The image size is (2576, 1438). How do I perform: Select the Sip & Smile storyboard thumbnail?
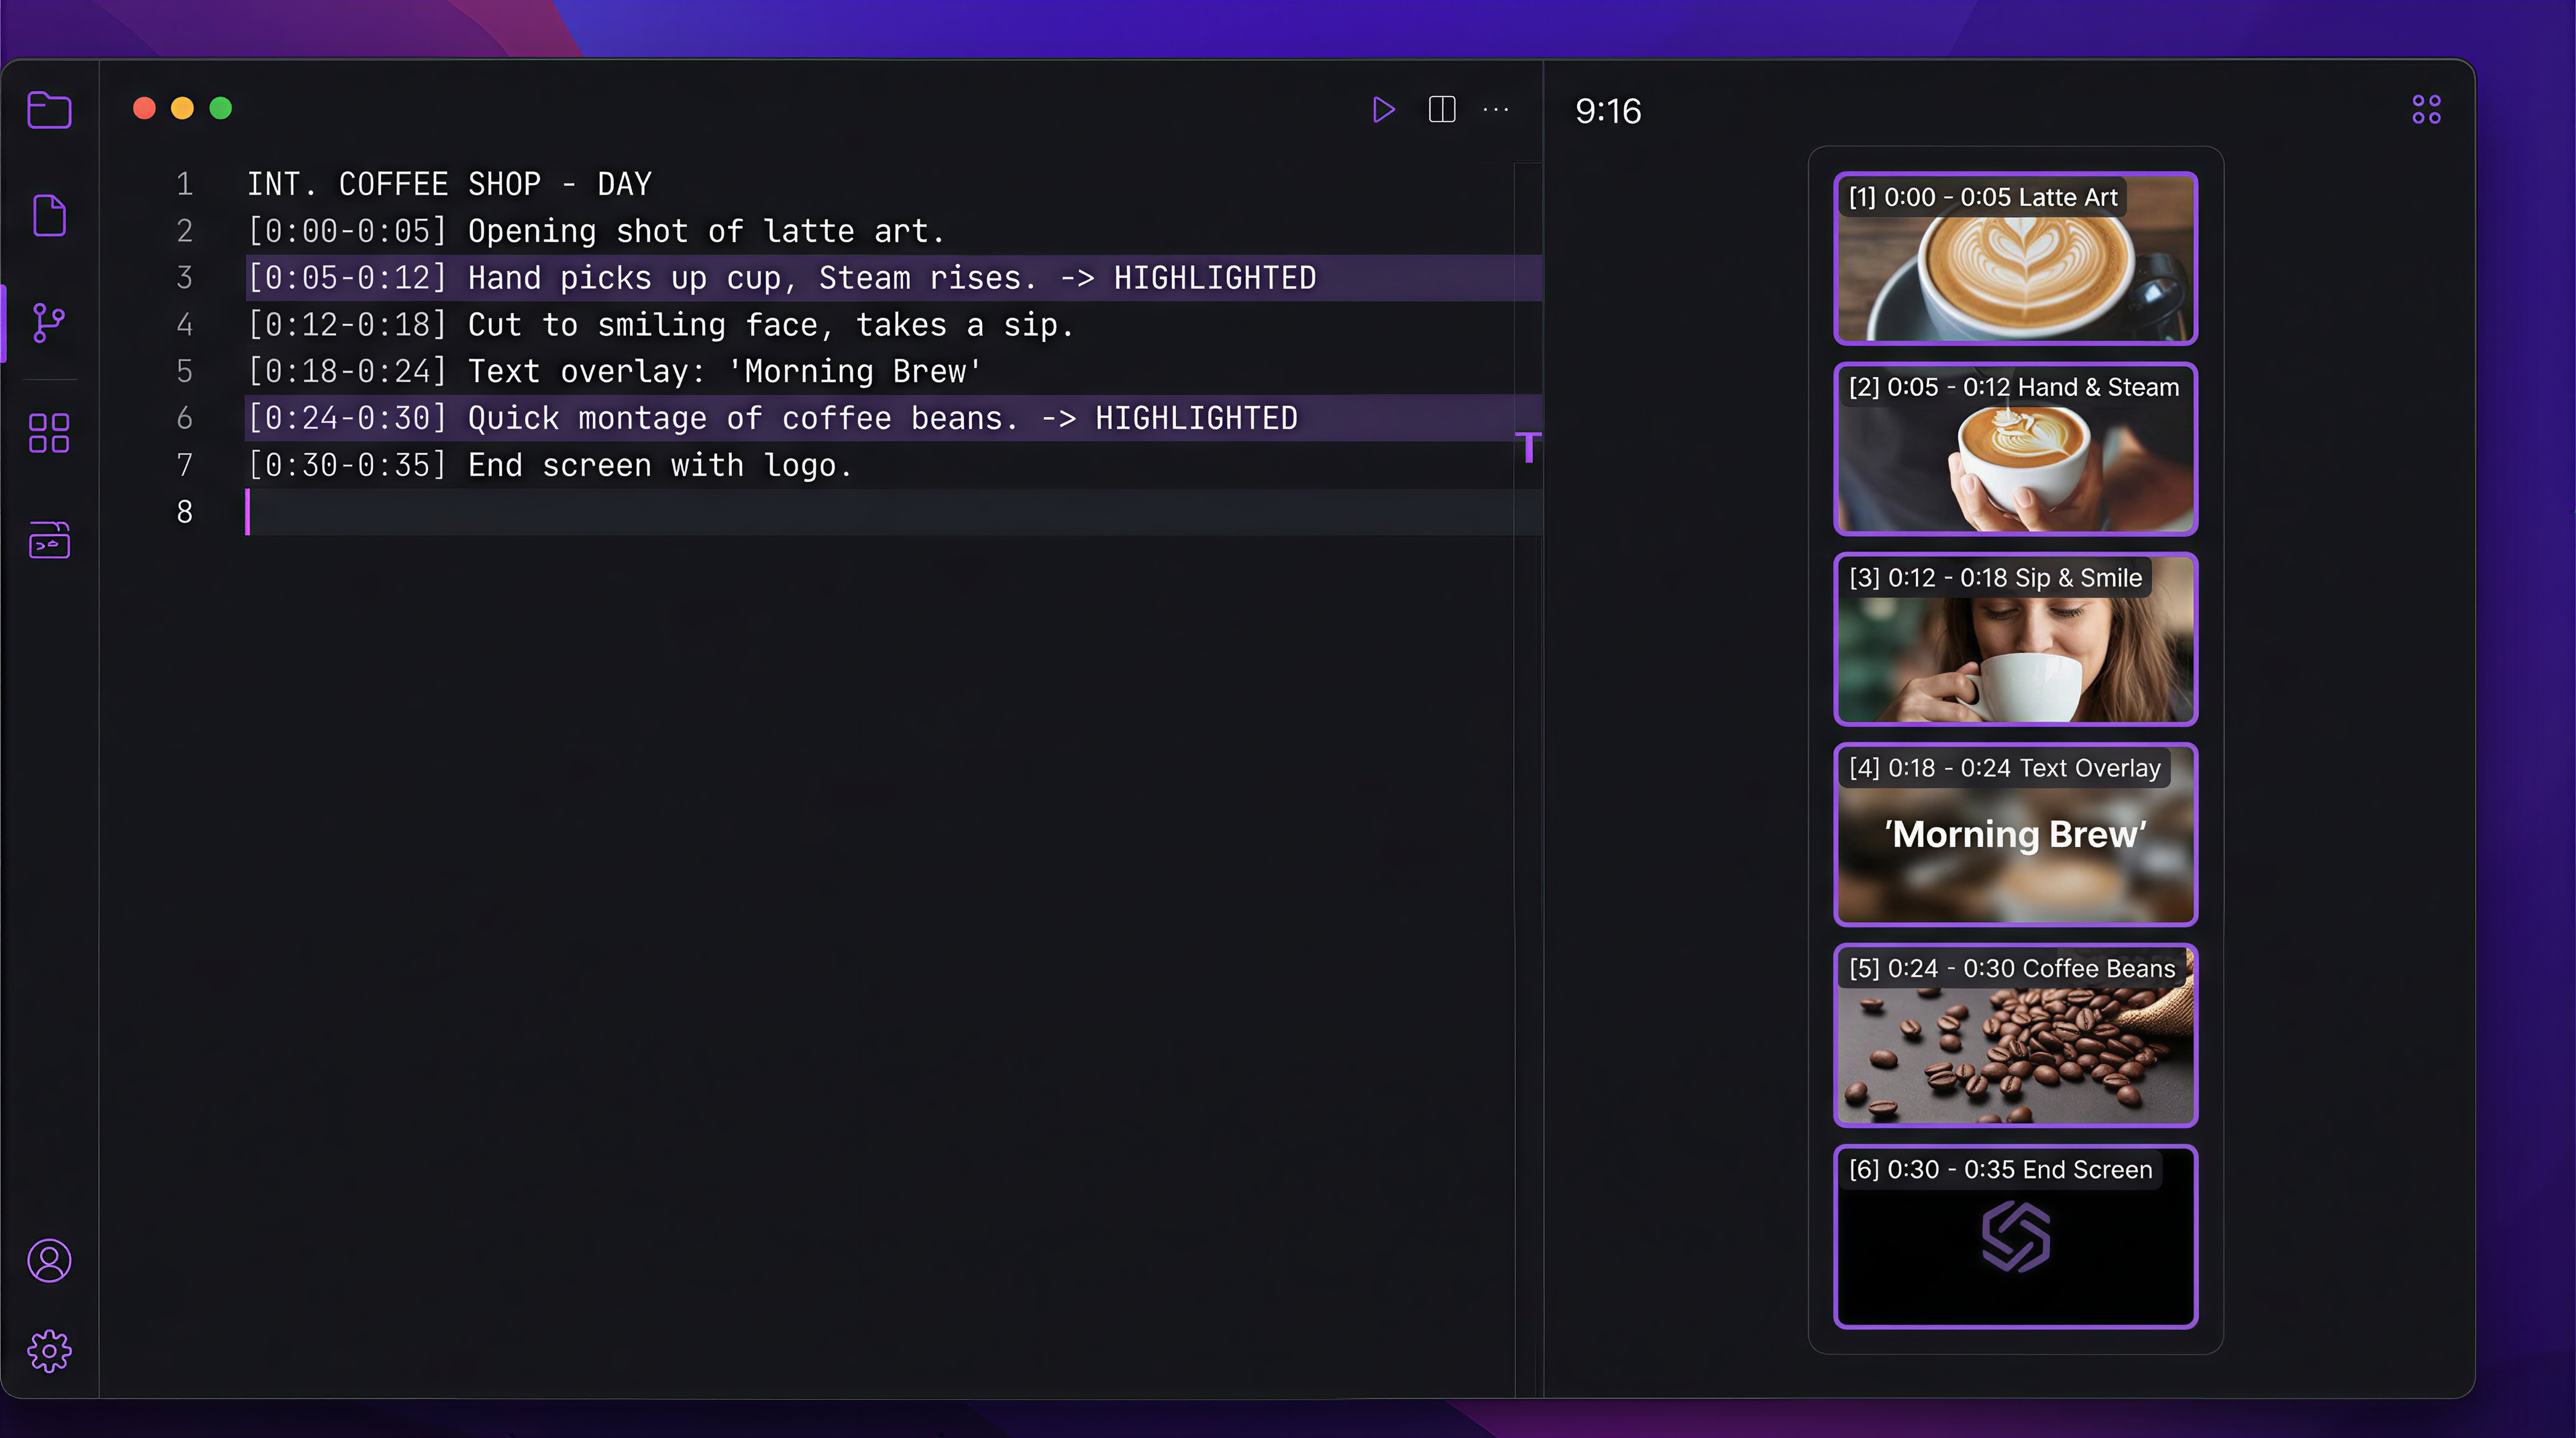click(2015, 639)
